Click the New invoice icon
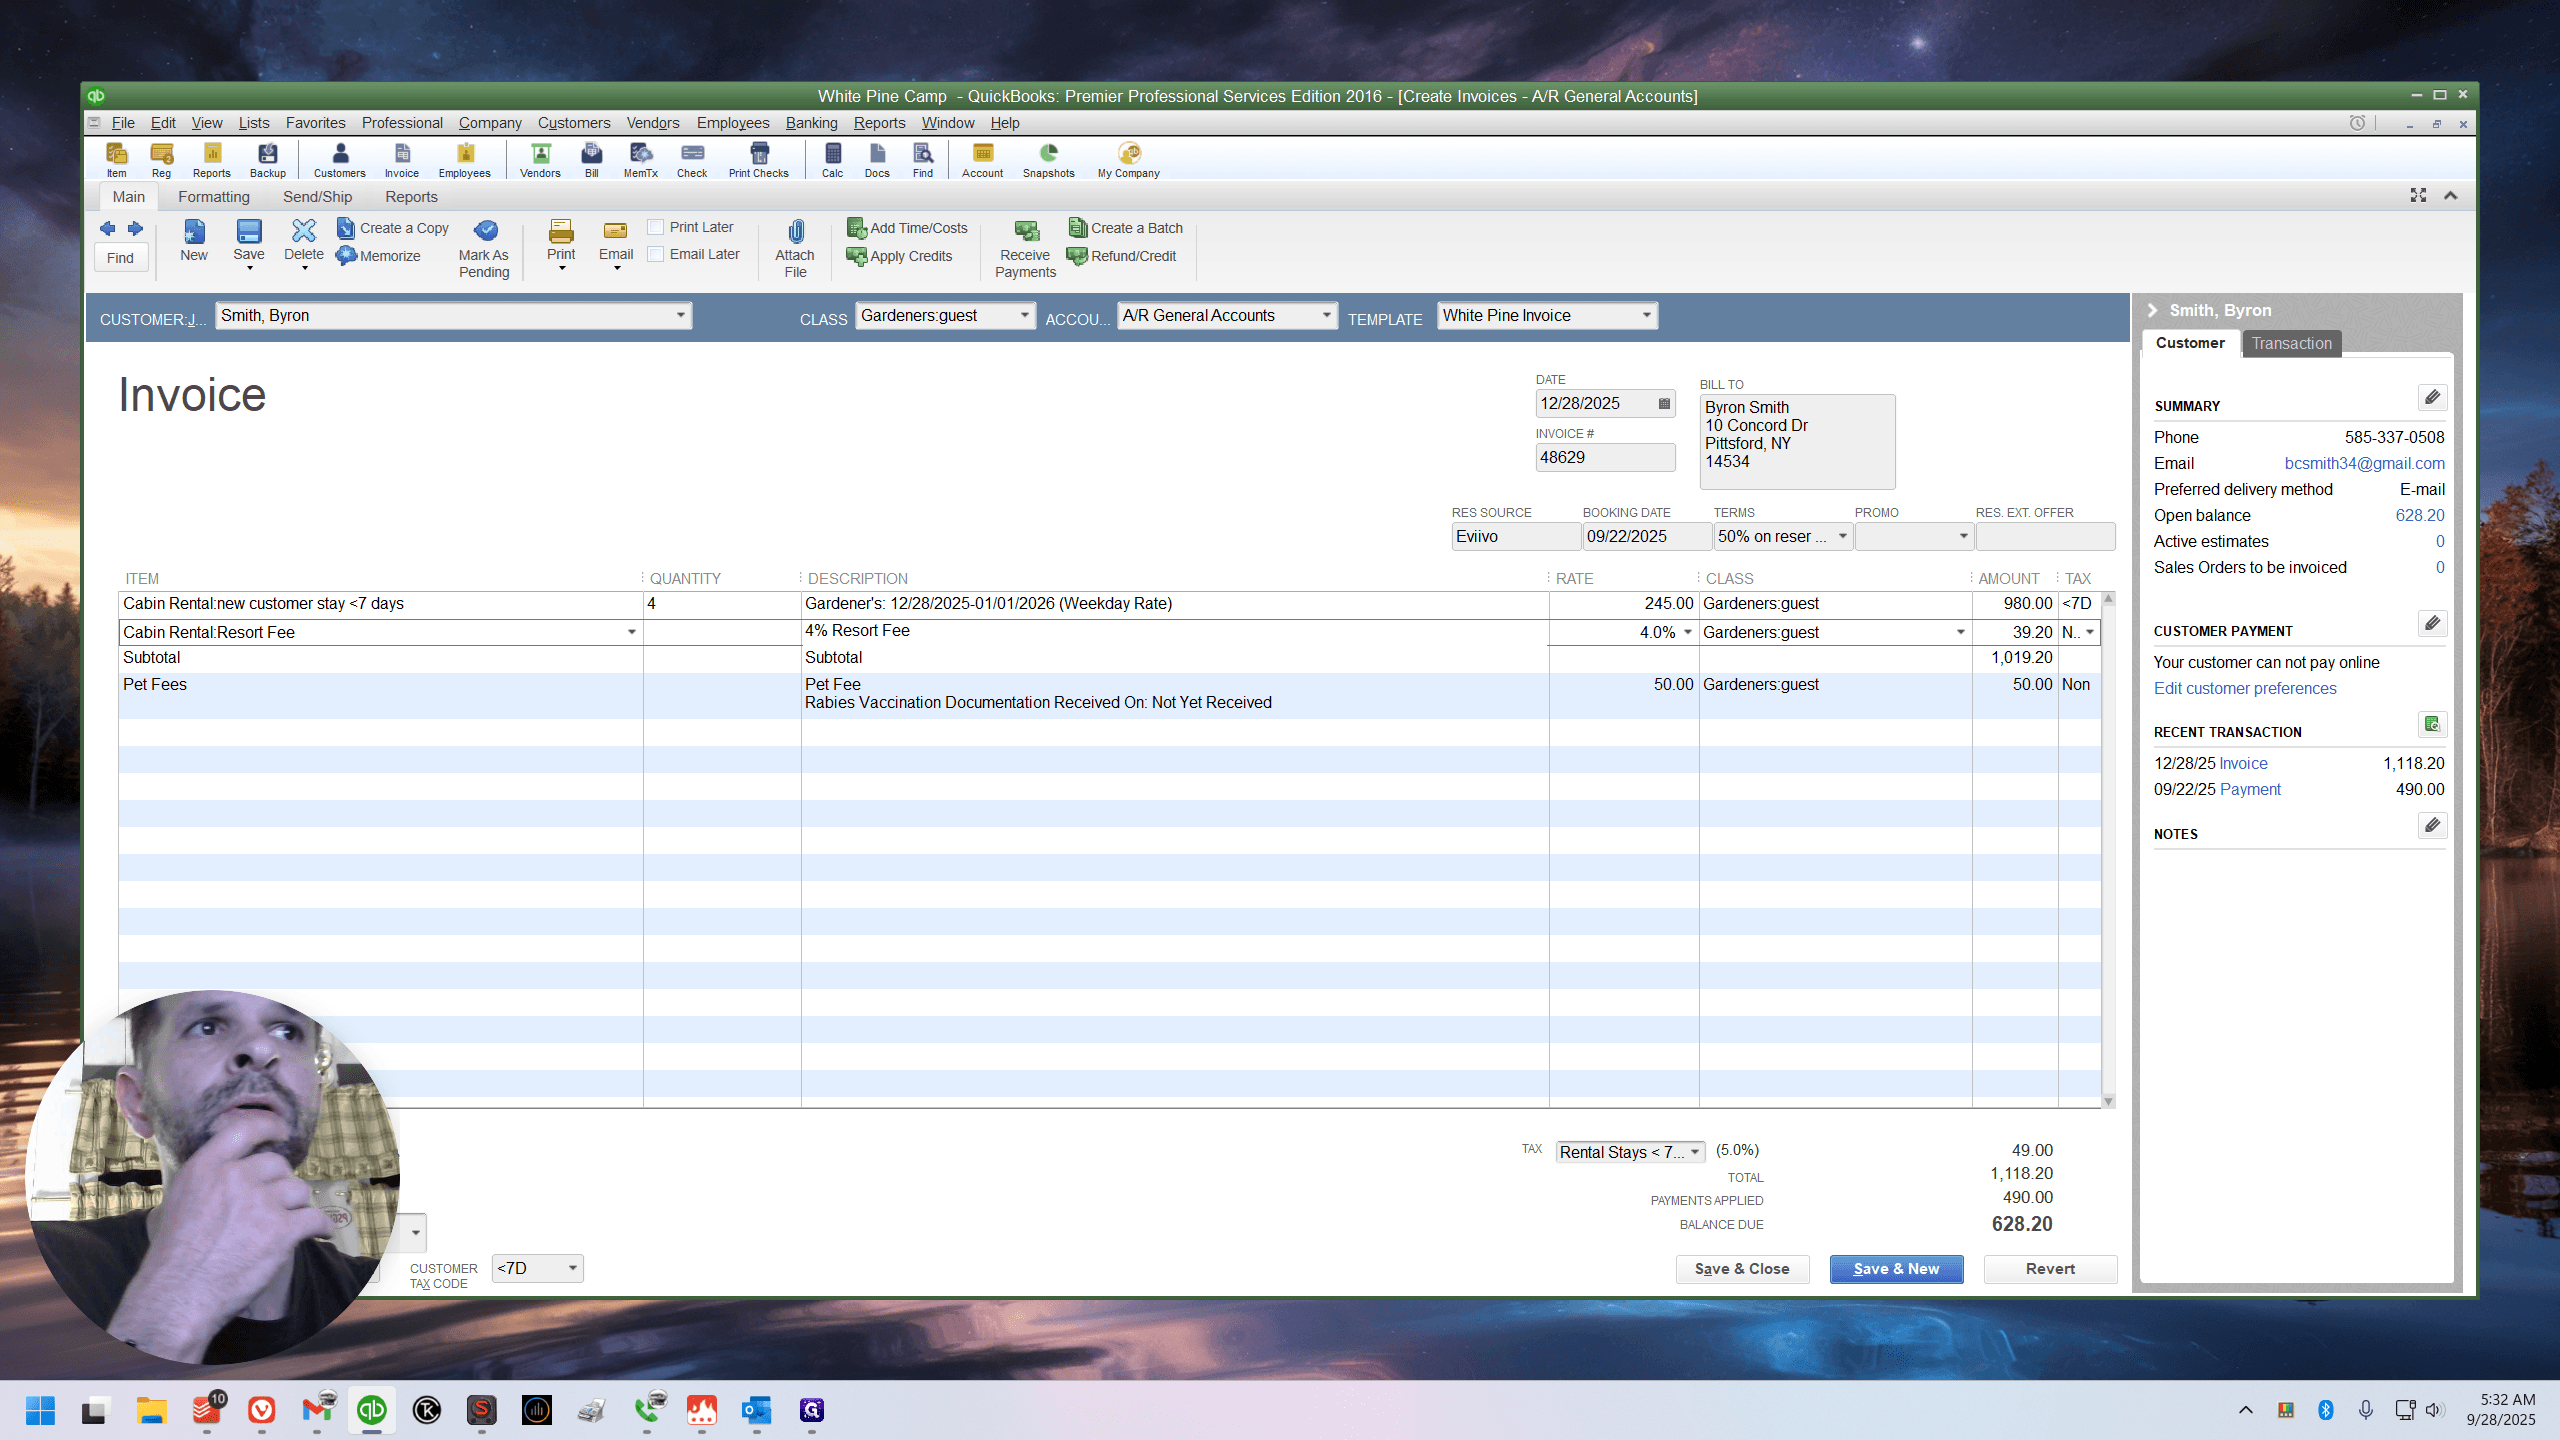Image resolution: width=2560 pixels, height=1440 pixels. [194, 241]
